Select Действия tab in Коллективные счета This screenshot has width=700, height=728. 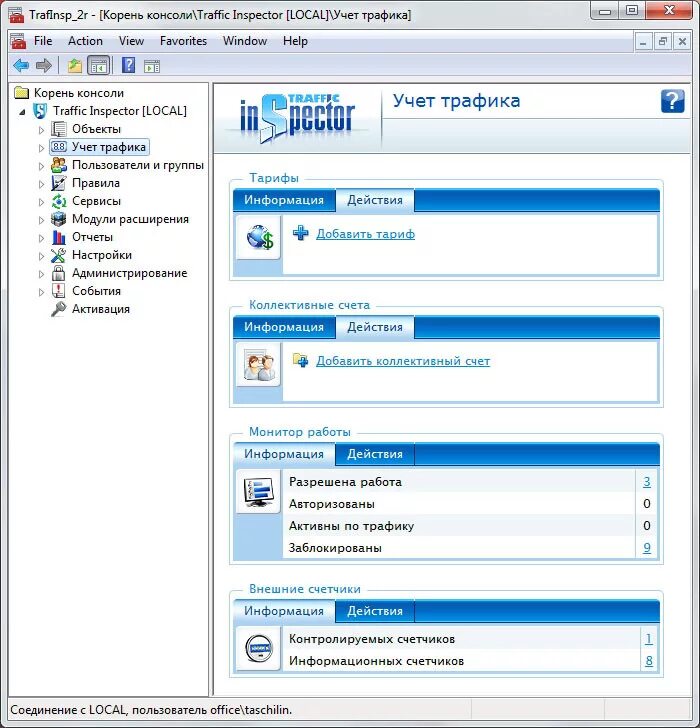(375, 327)
